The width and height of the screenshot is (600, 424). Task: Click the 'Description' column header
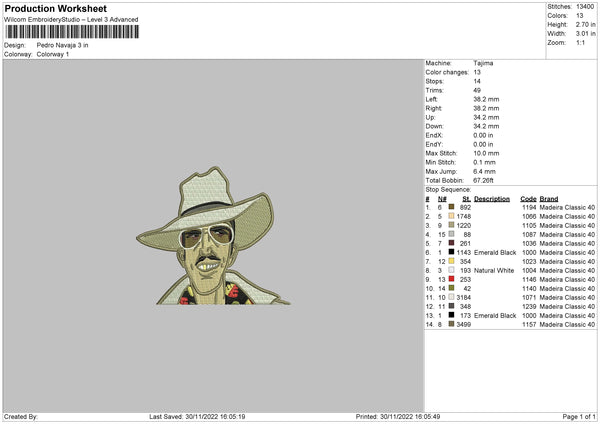coord(492,199)
